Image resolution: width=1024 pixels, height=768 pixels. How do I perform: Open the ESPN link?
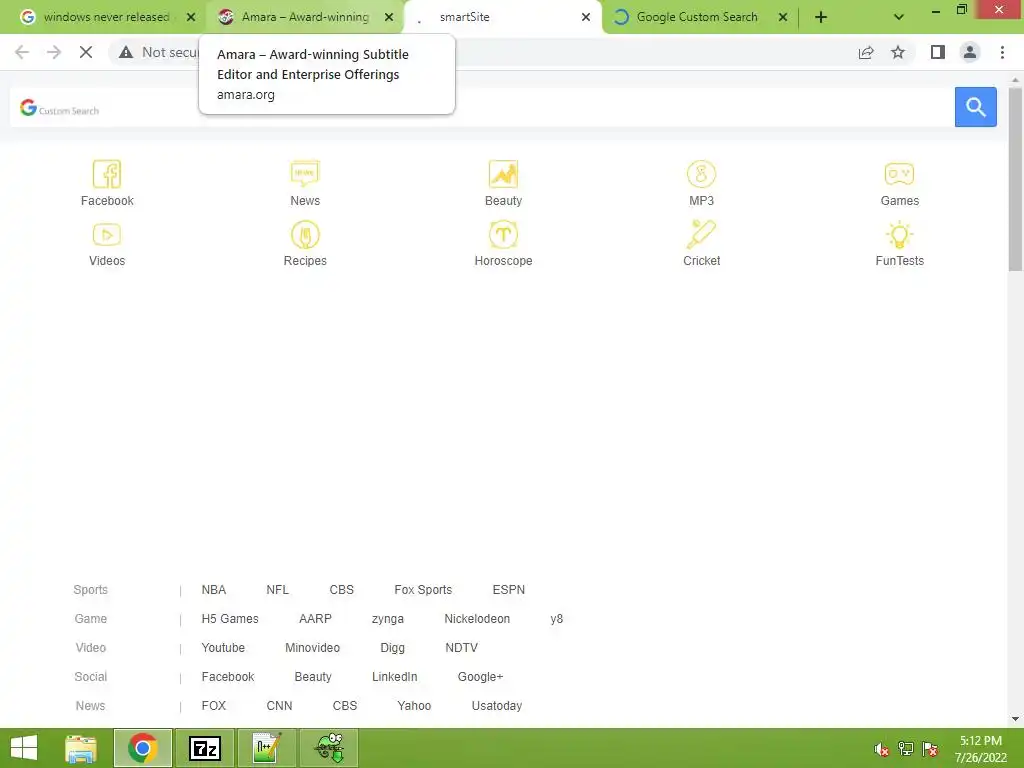point(508,590)
